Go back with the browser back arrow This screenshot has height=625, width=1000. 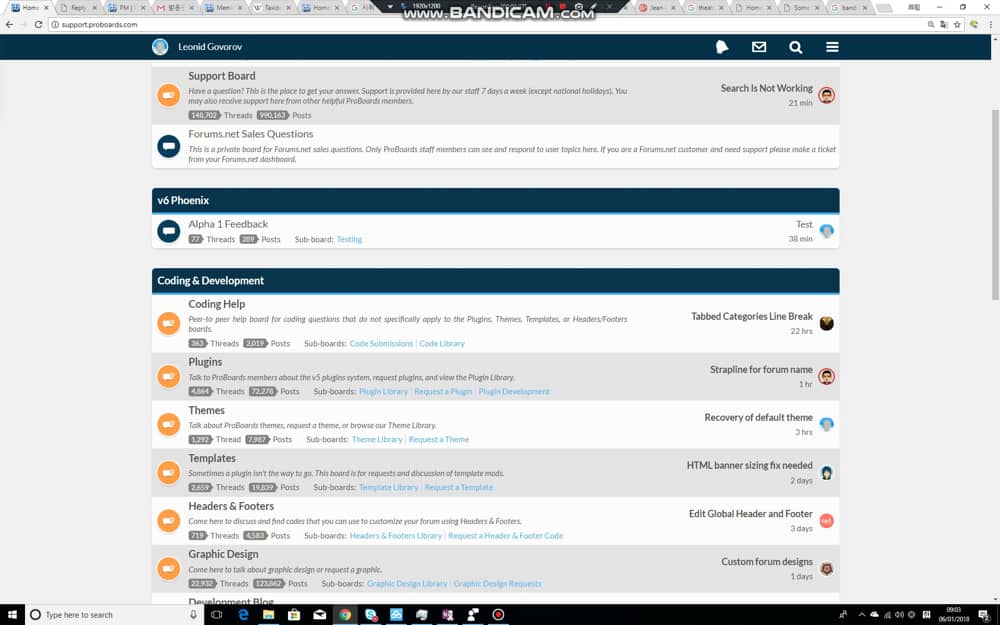click(x=9, y=24)
